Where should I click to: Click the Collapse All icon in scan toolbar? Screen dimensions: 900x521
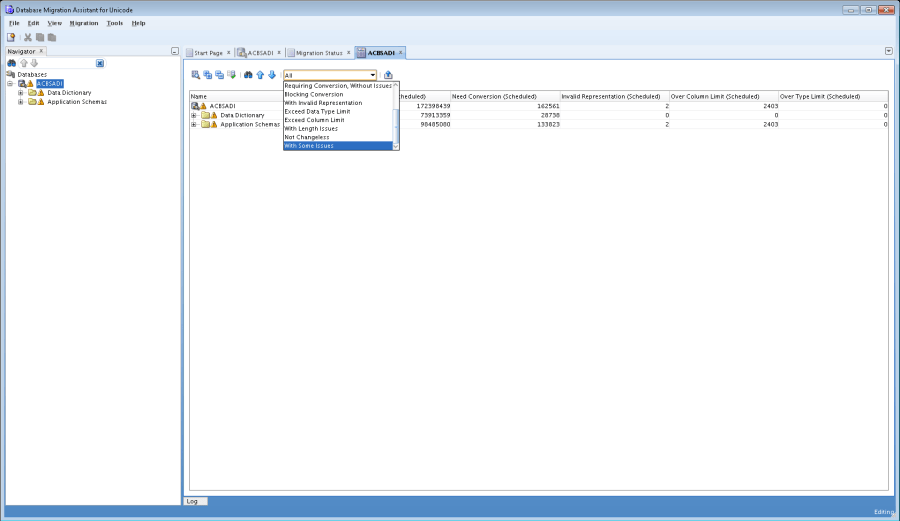pyautogui.click(x=219, y=75)
